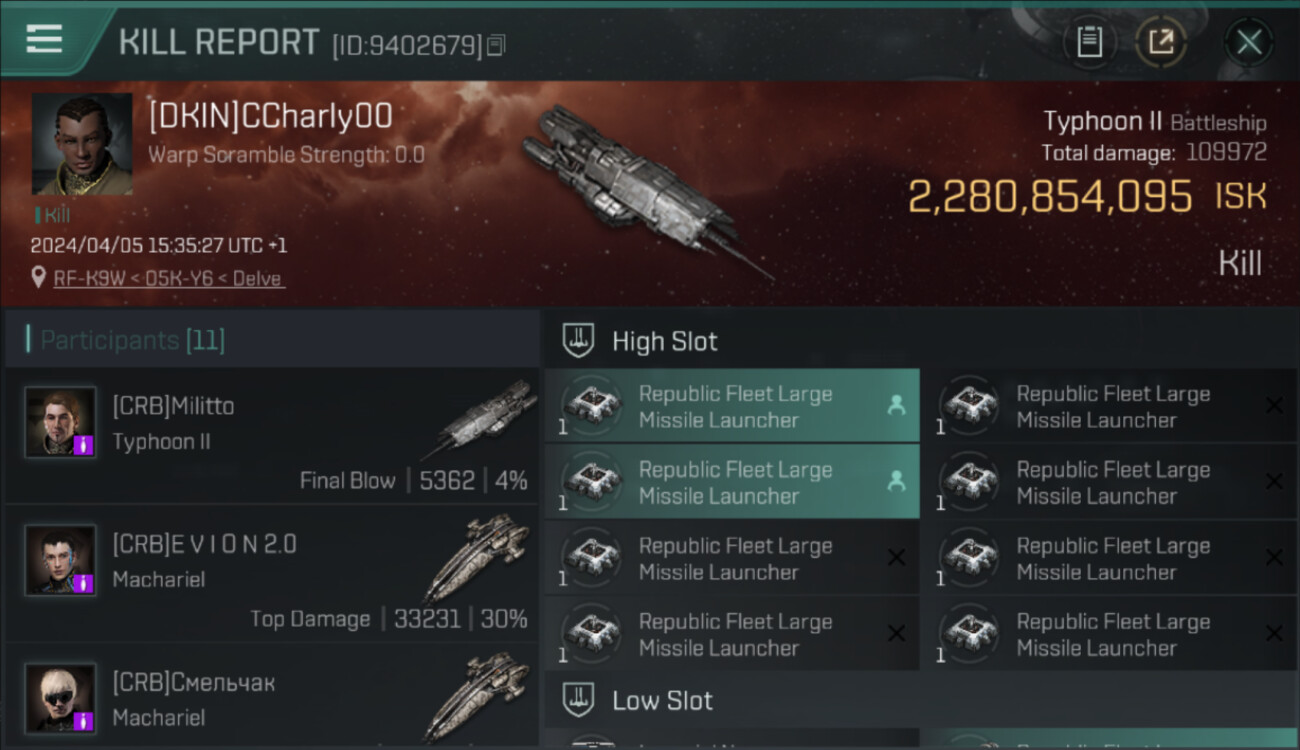1300x750 pixels.
Task: Share the kill report externally
Action: 1161,42
